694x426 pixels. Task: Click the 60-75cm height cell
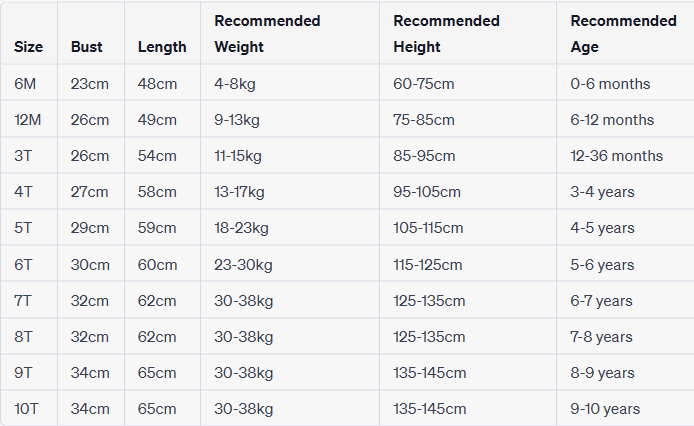[424, 84]
